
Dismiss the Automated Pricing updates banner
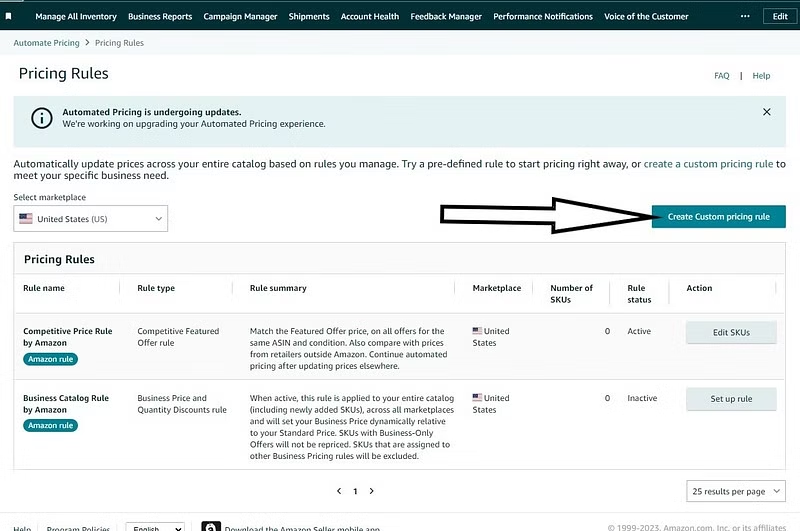766,112
